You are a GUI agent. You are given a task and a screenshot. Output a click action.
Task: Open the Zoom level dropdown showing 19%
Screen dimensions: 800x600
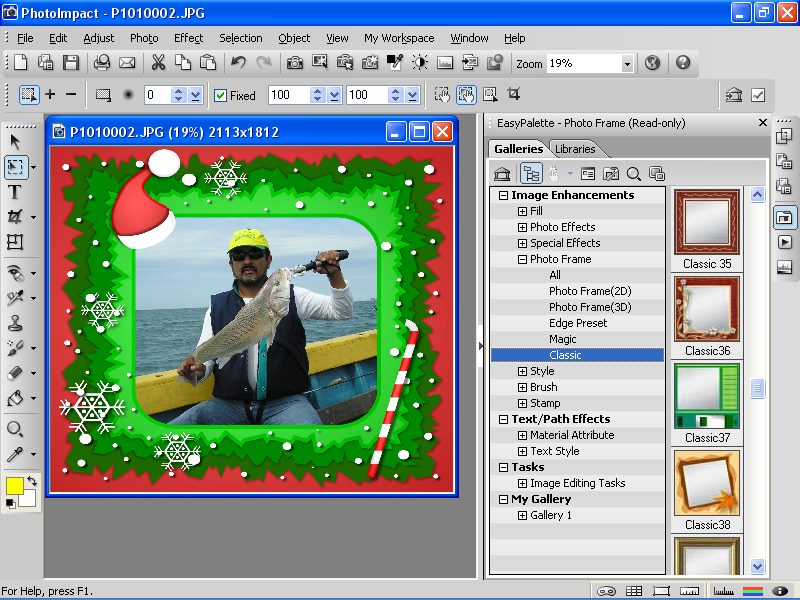(629, 64)
